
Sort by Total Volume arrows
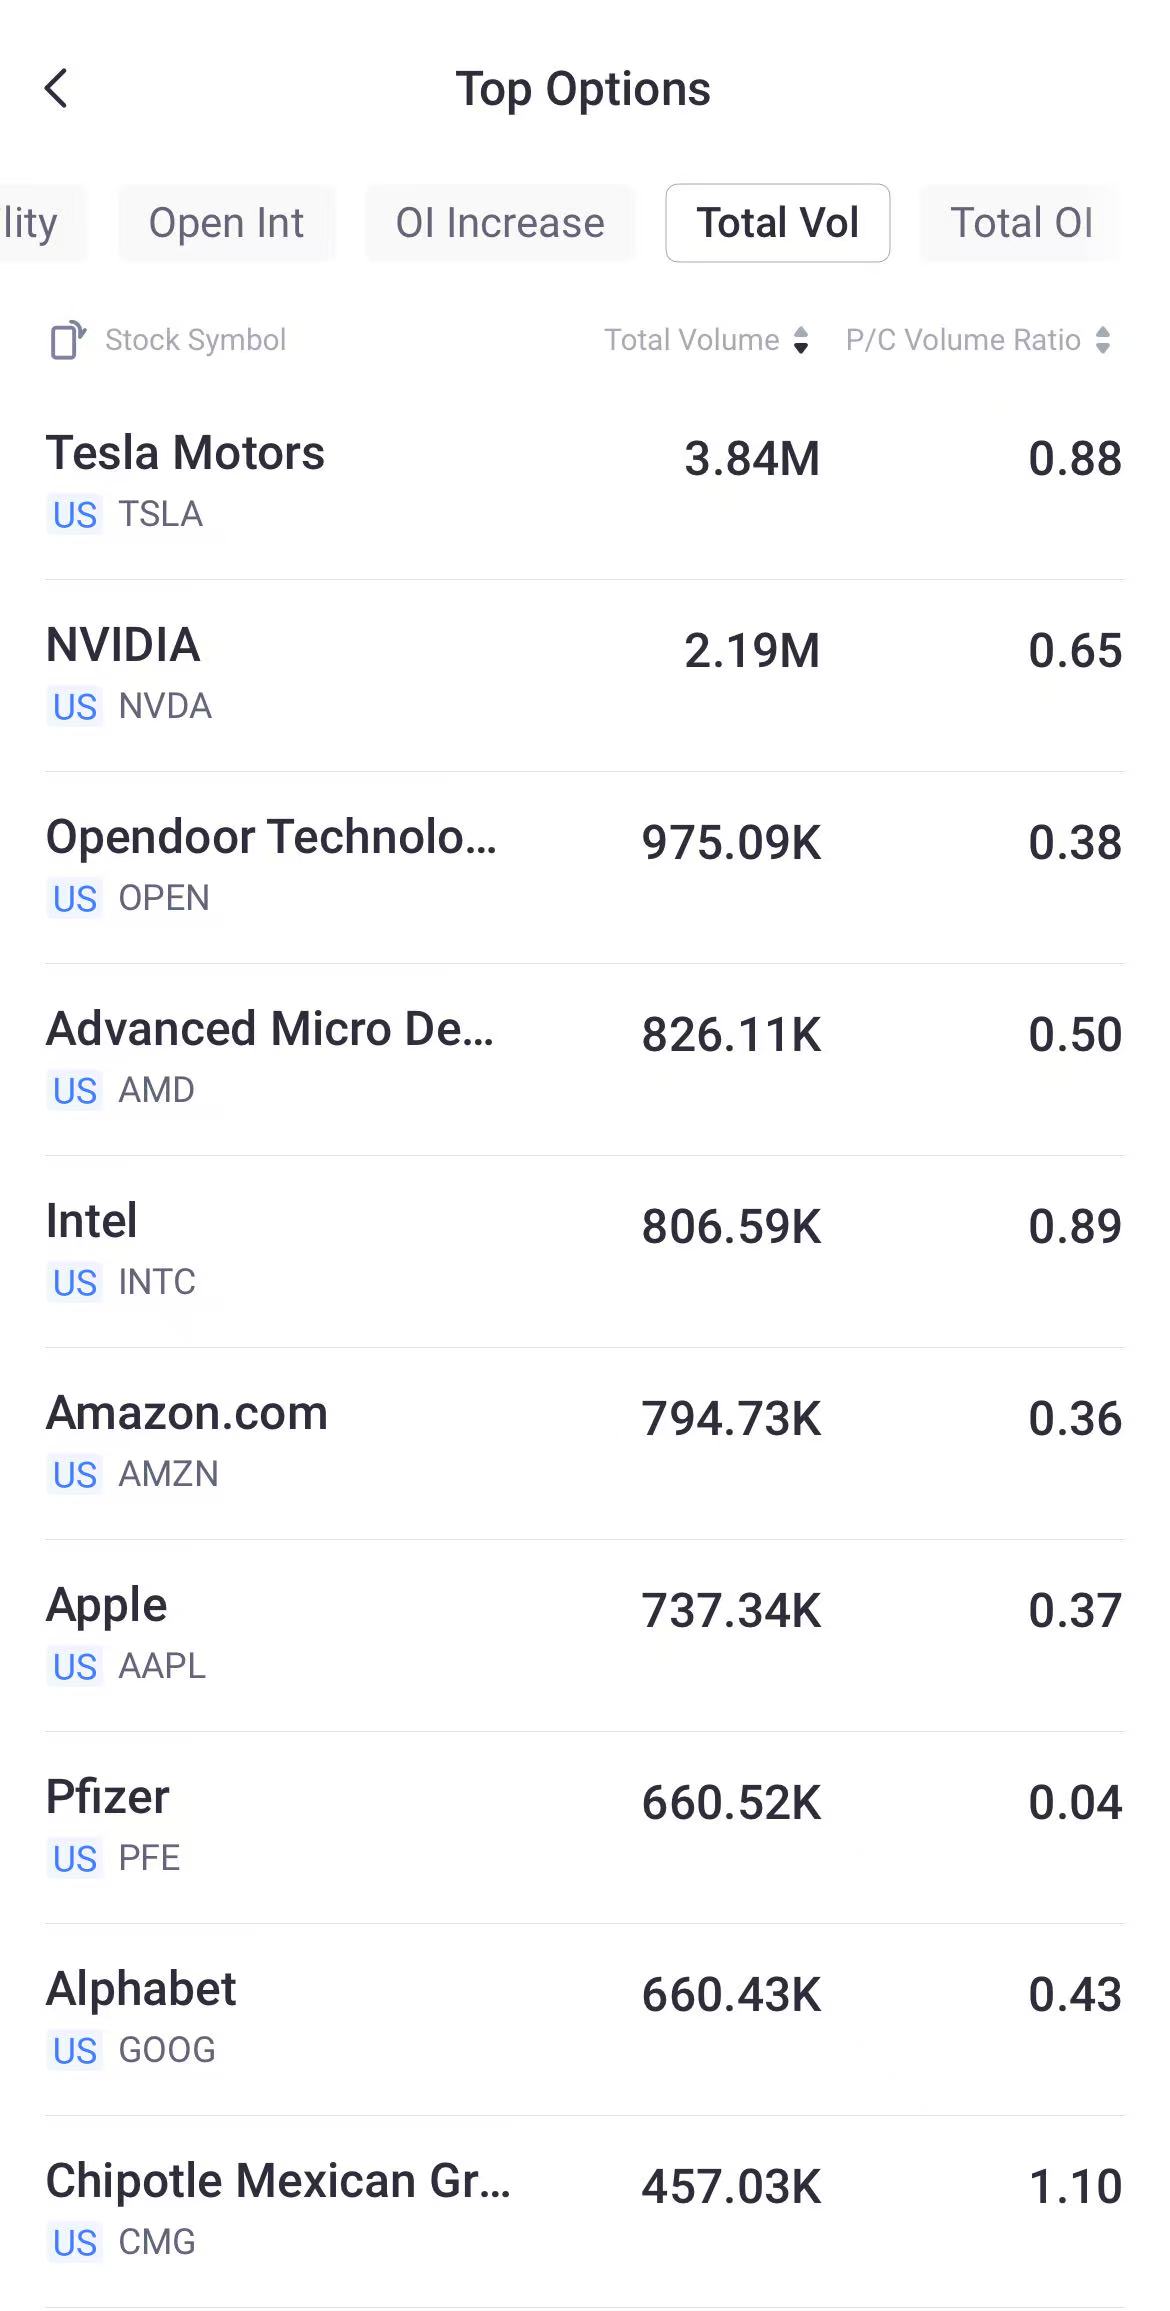click(801, 340)
